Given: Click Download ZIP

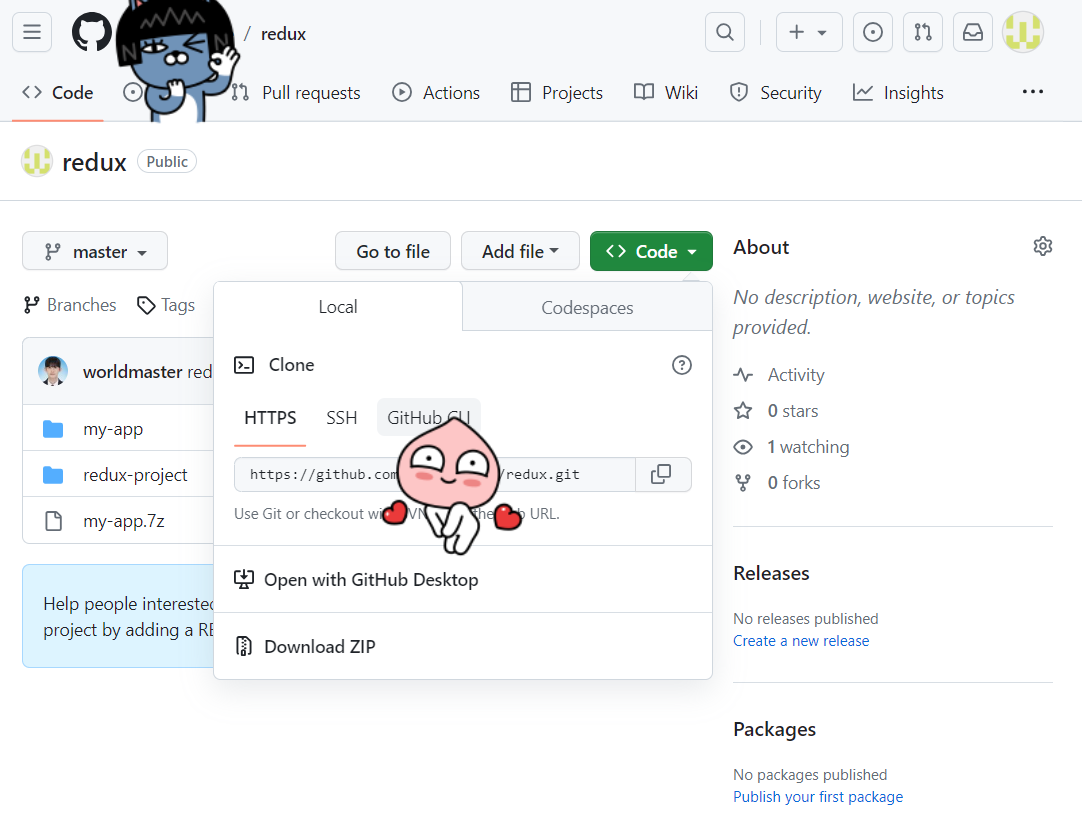Looking at the screenshot, I should tap(463, 646).
